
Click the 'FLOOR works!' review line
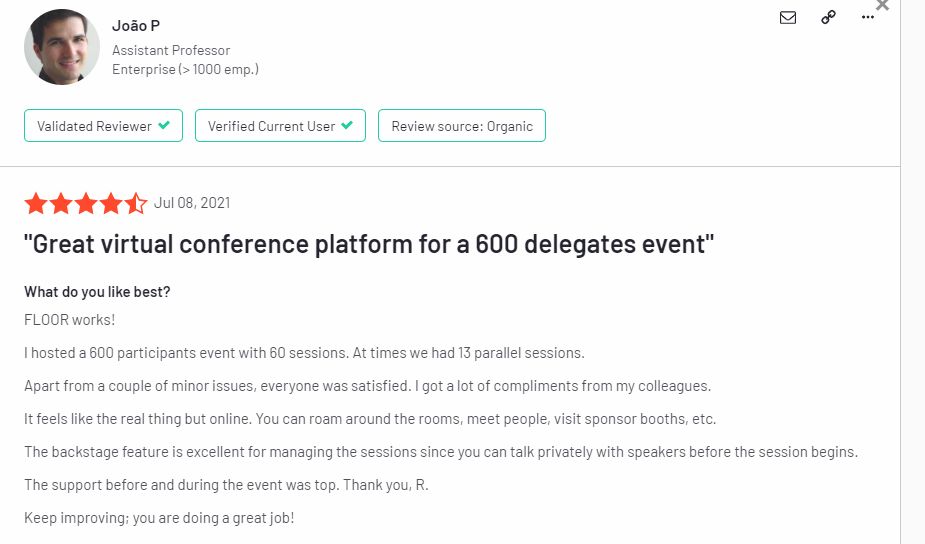[x=70, y=320]
